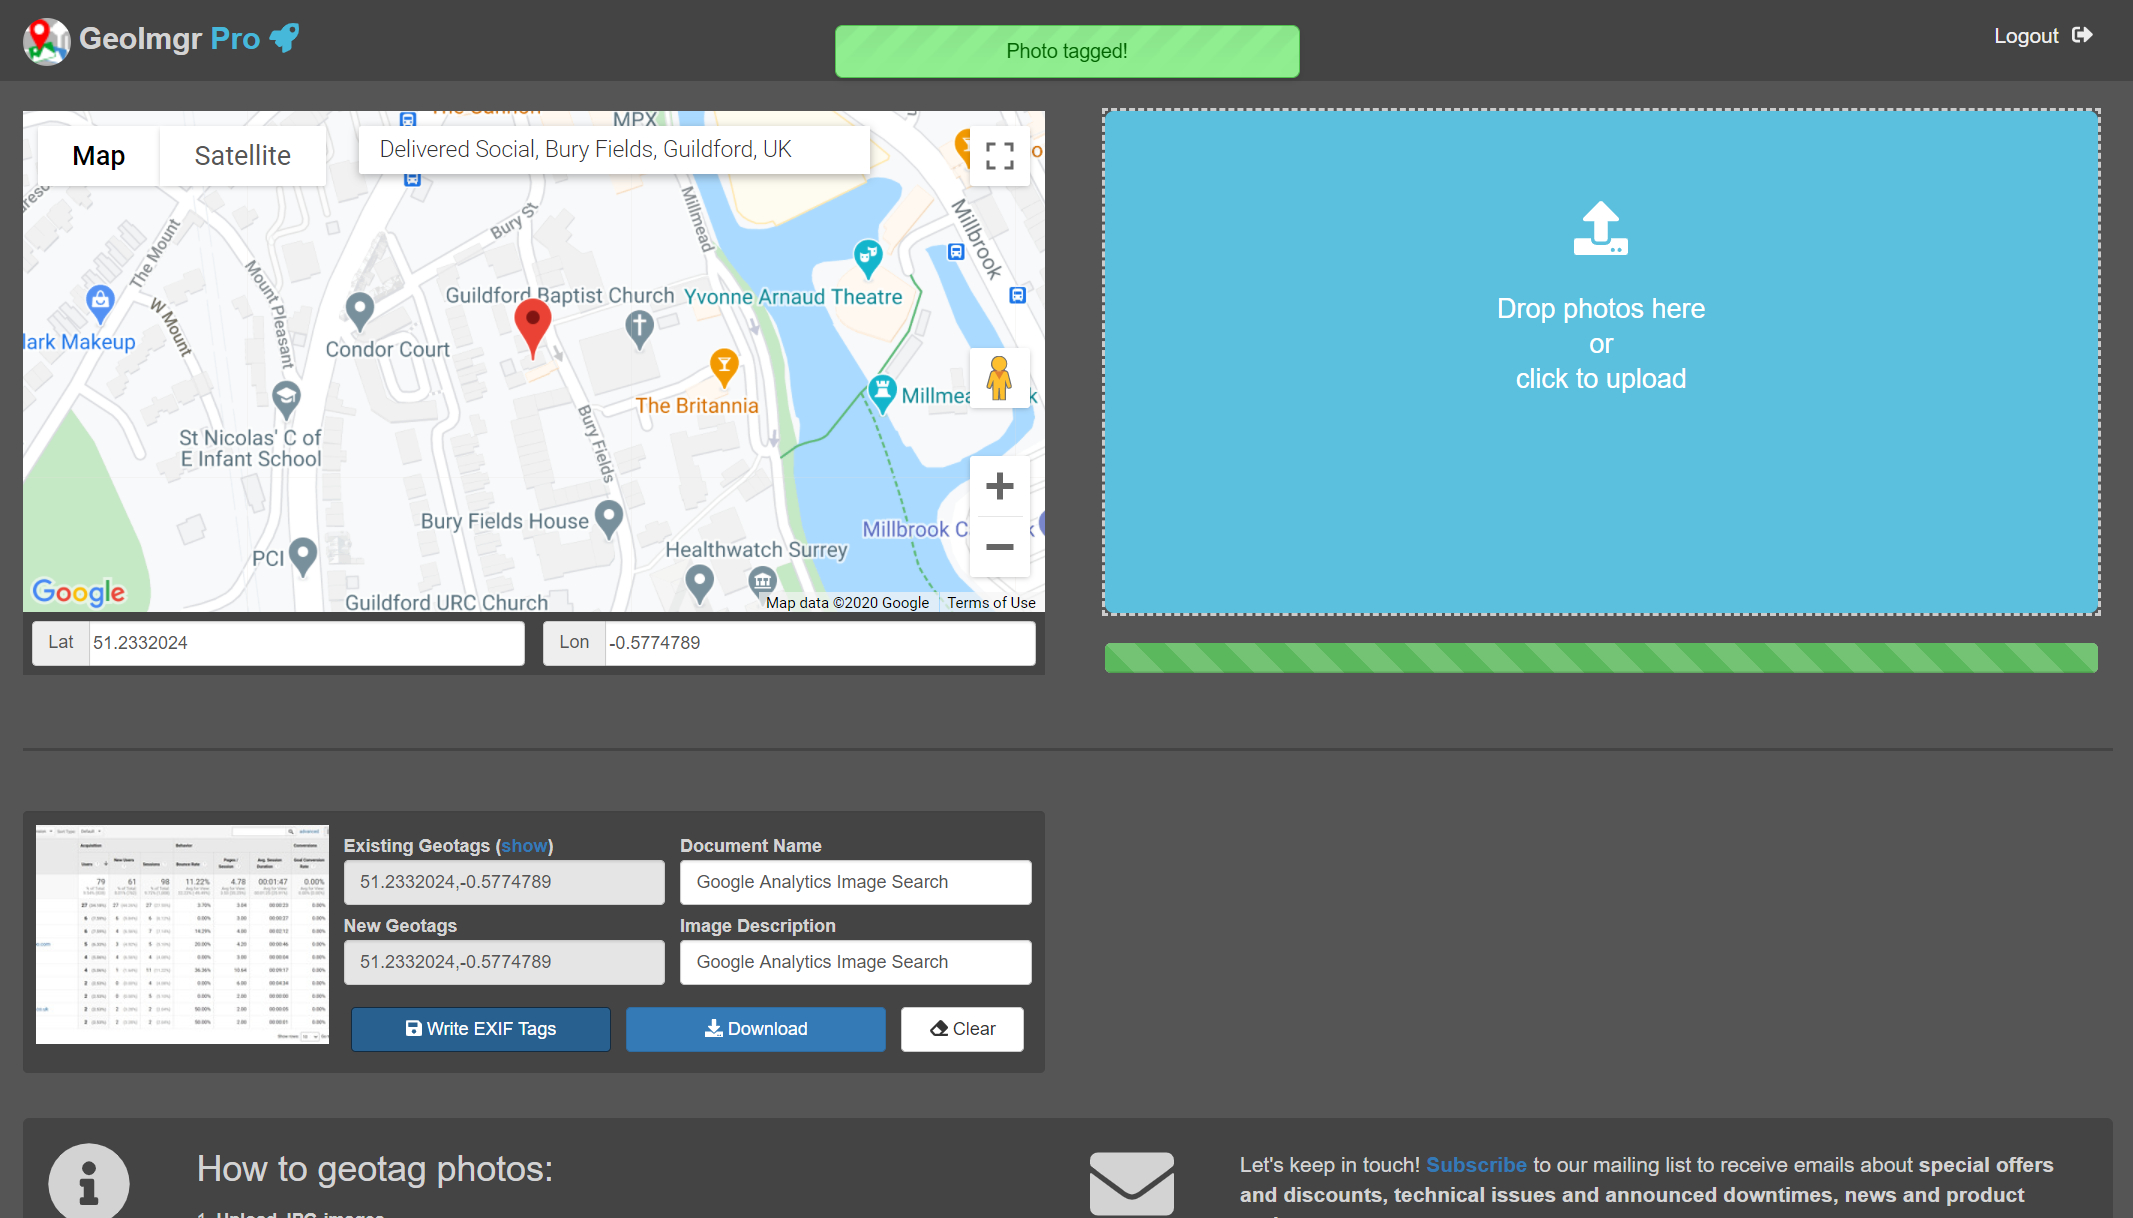The width and height of the screenshot is (2133, 1218).
Task: Click the Download icon button
Action: point(757,1029)
